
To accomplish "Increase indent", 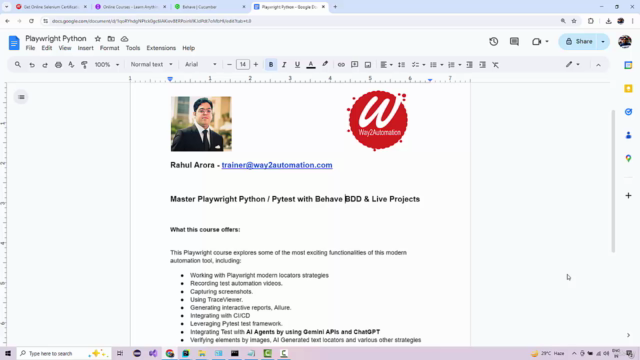I will [482, 64].
